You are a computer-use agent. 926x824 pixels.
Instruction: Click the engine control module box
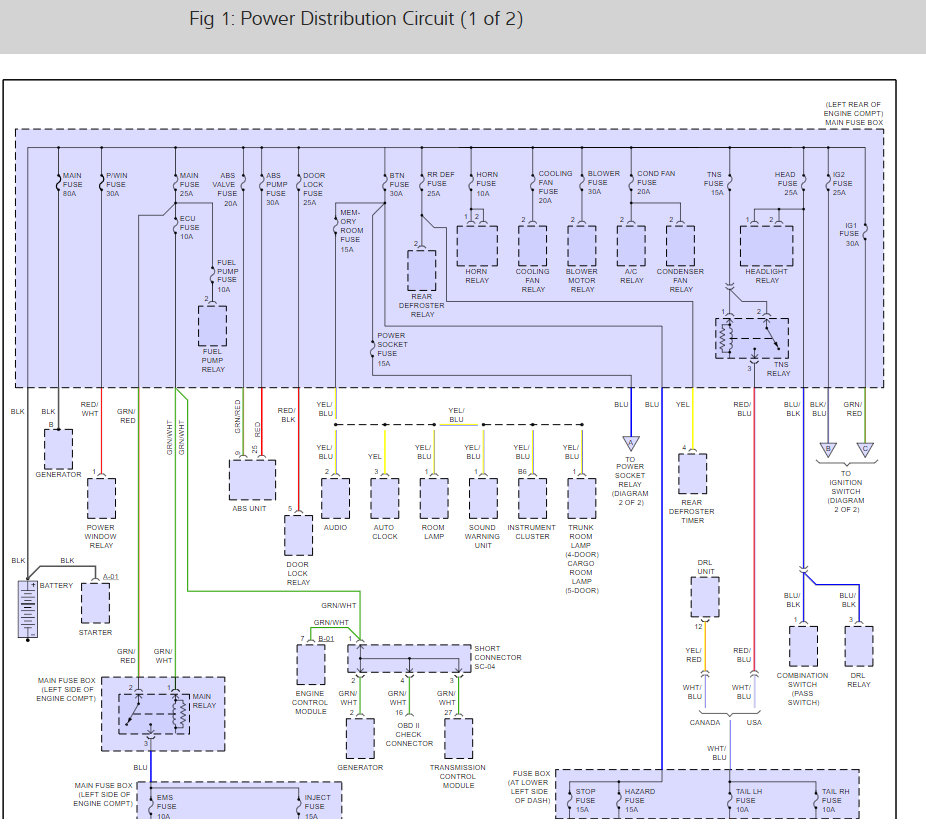coord(311,664)
